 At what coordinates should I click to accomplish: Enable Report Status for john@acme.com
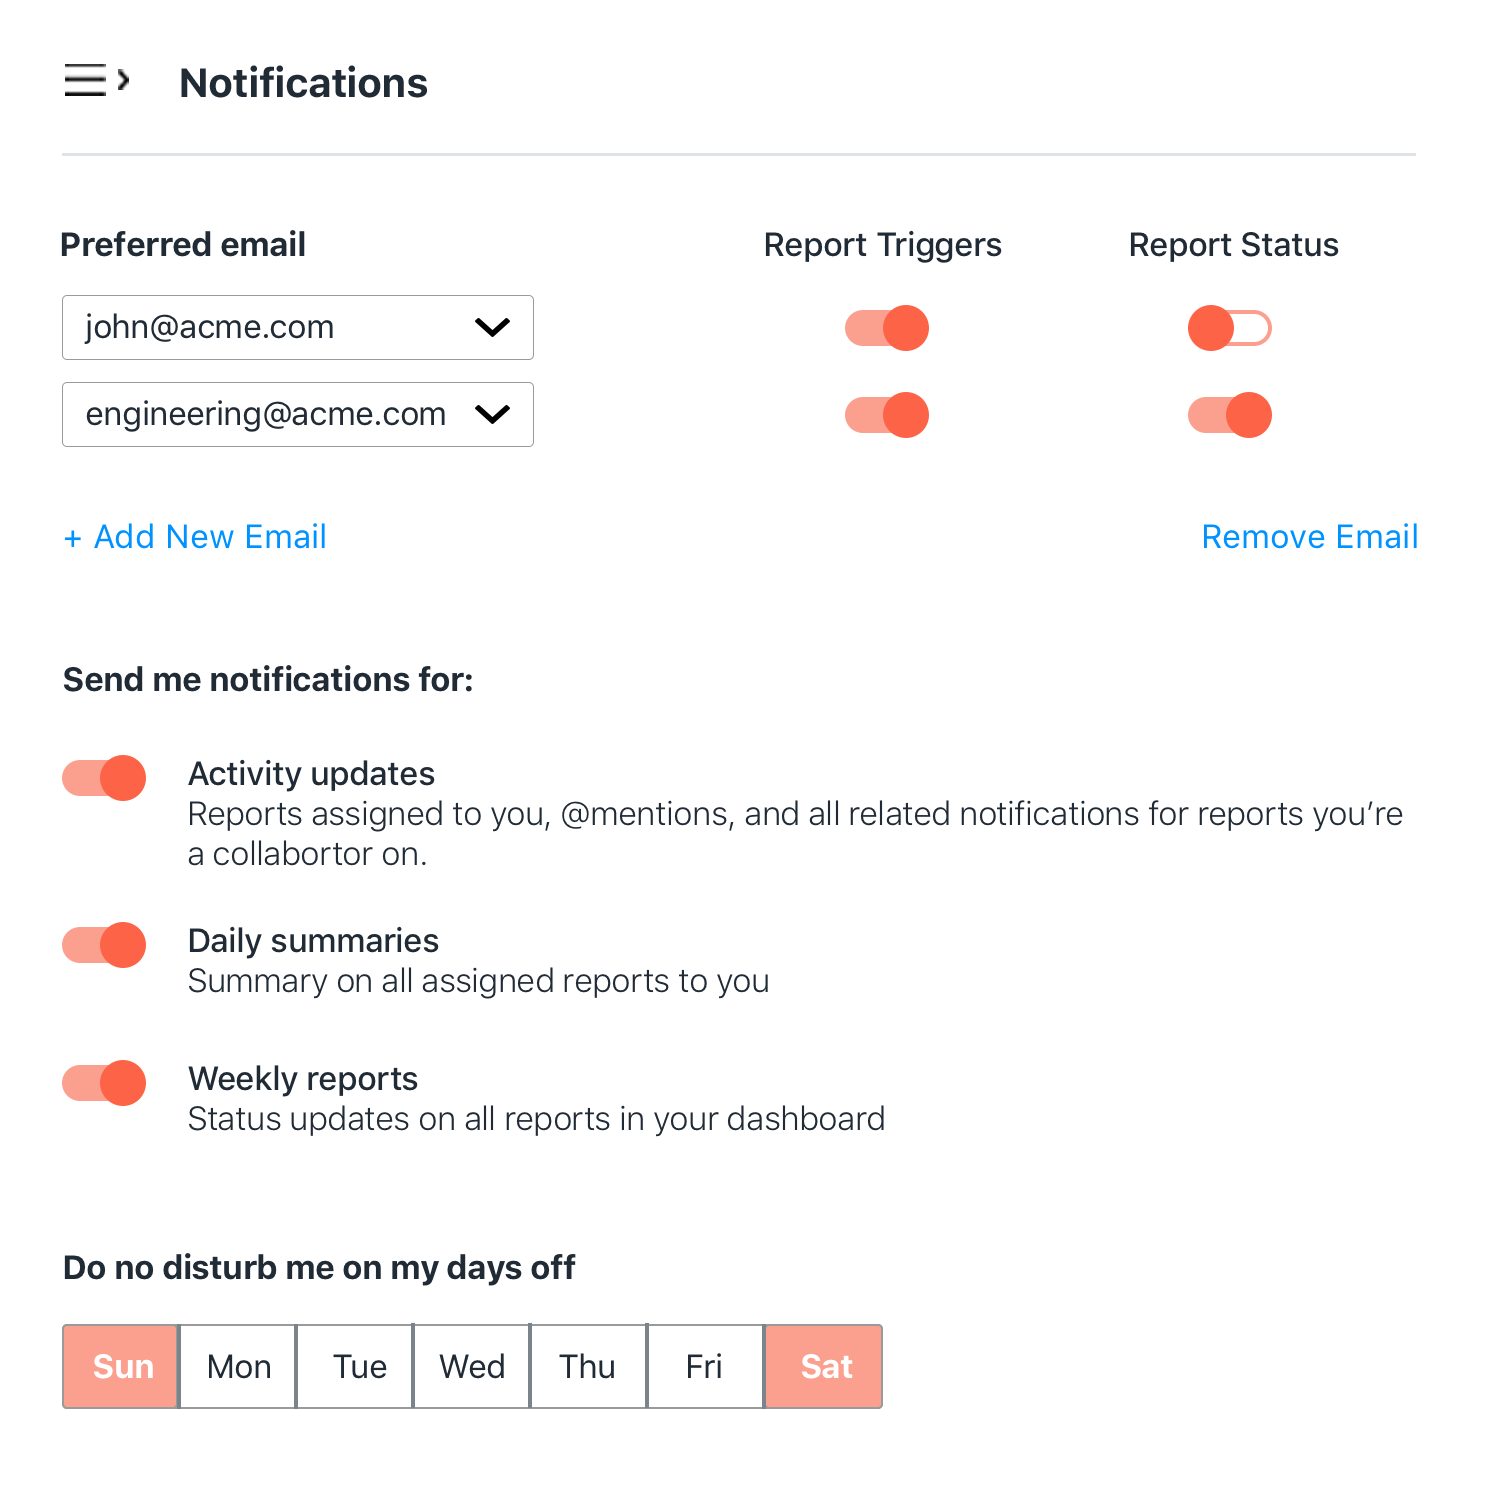[1230, 328]
